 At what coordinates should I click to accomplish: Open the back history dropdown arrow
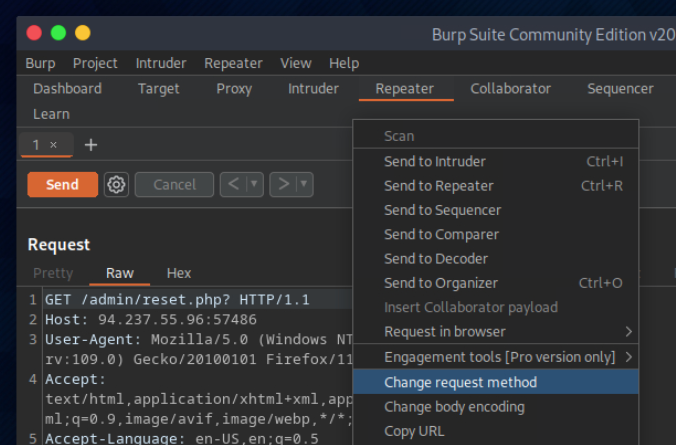point(254,184)
